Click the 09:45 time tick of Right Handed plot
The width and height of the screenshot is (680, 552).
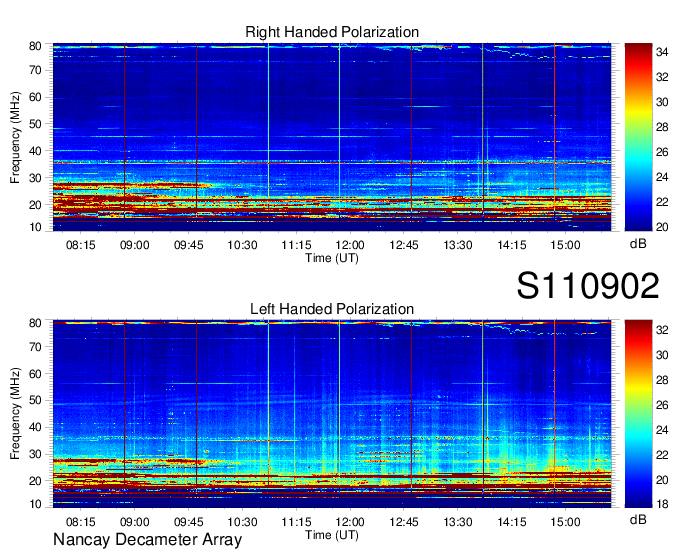click(189, 245)
